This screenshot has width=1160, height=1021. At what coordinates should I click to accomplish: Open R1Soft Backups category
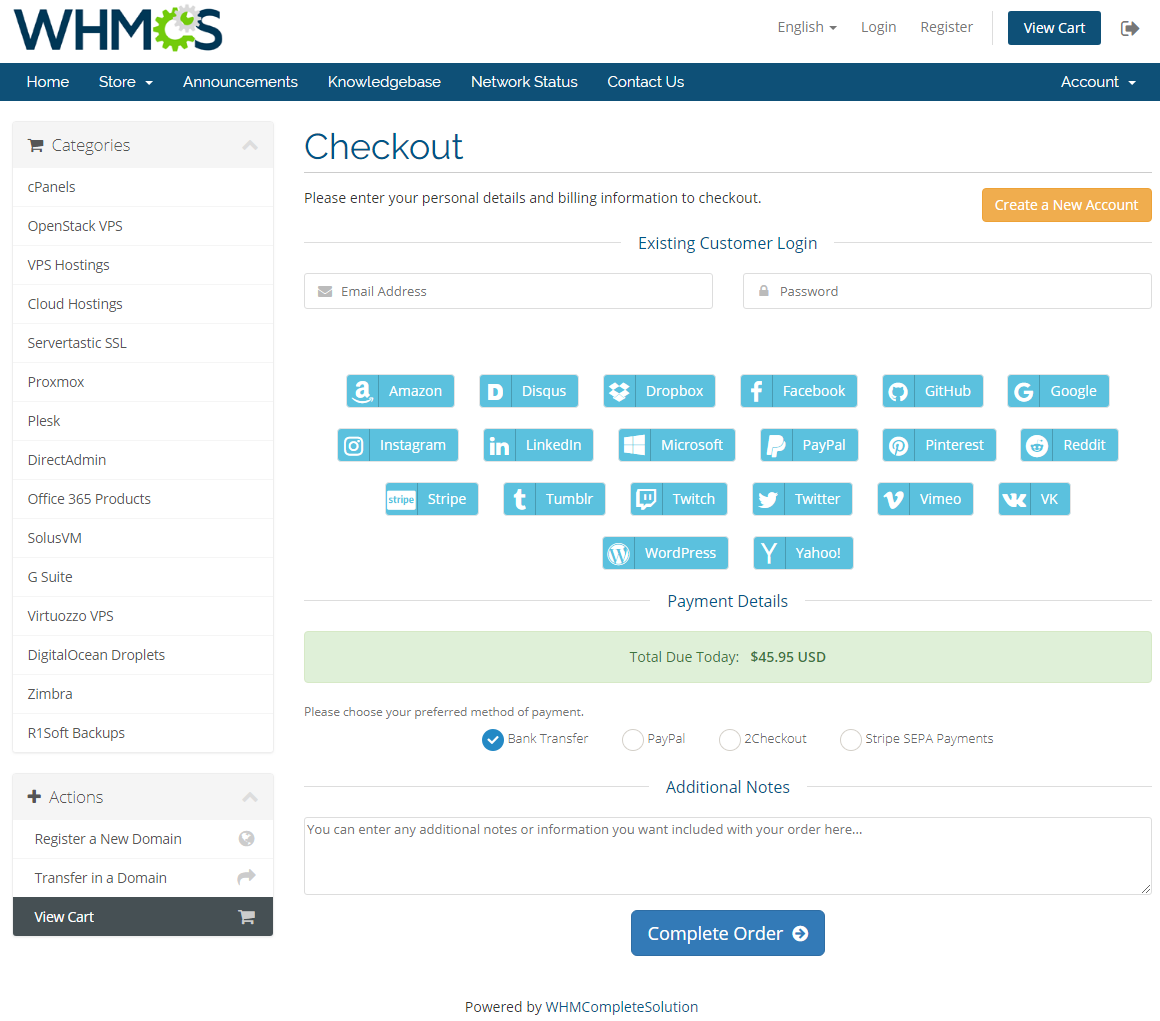click(143, 733)
